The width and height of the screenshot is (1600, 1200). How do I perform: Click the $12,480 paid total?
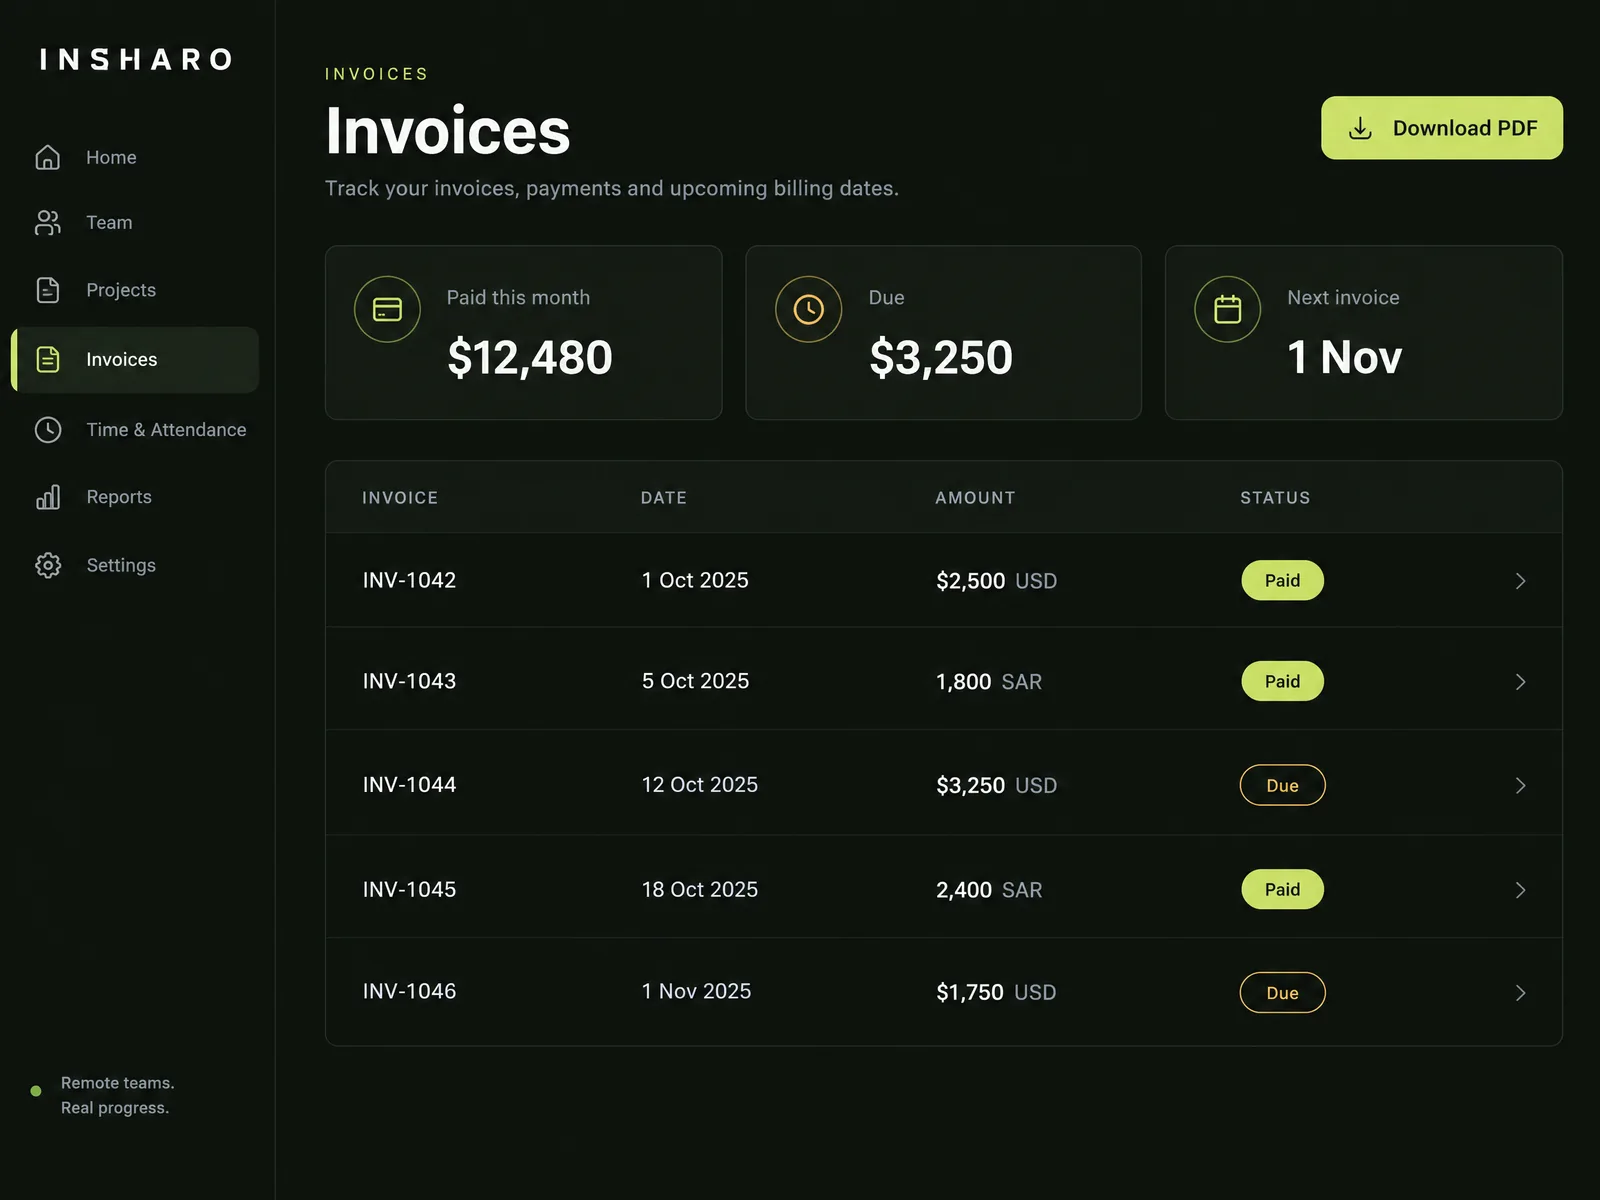(530, 358)
